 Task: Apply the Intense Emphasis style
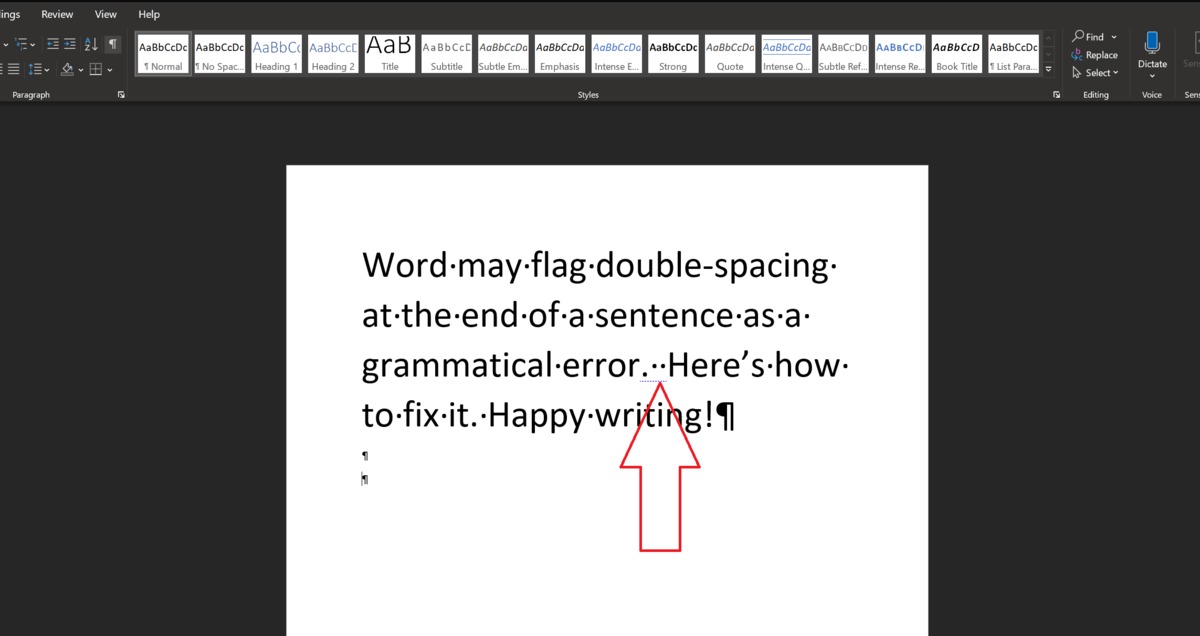tap(616, 54)
